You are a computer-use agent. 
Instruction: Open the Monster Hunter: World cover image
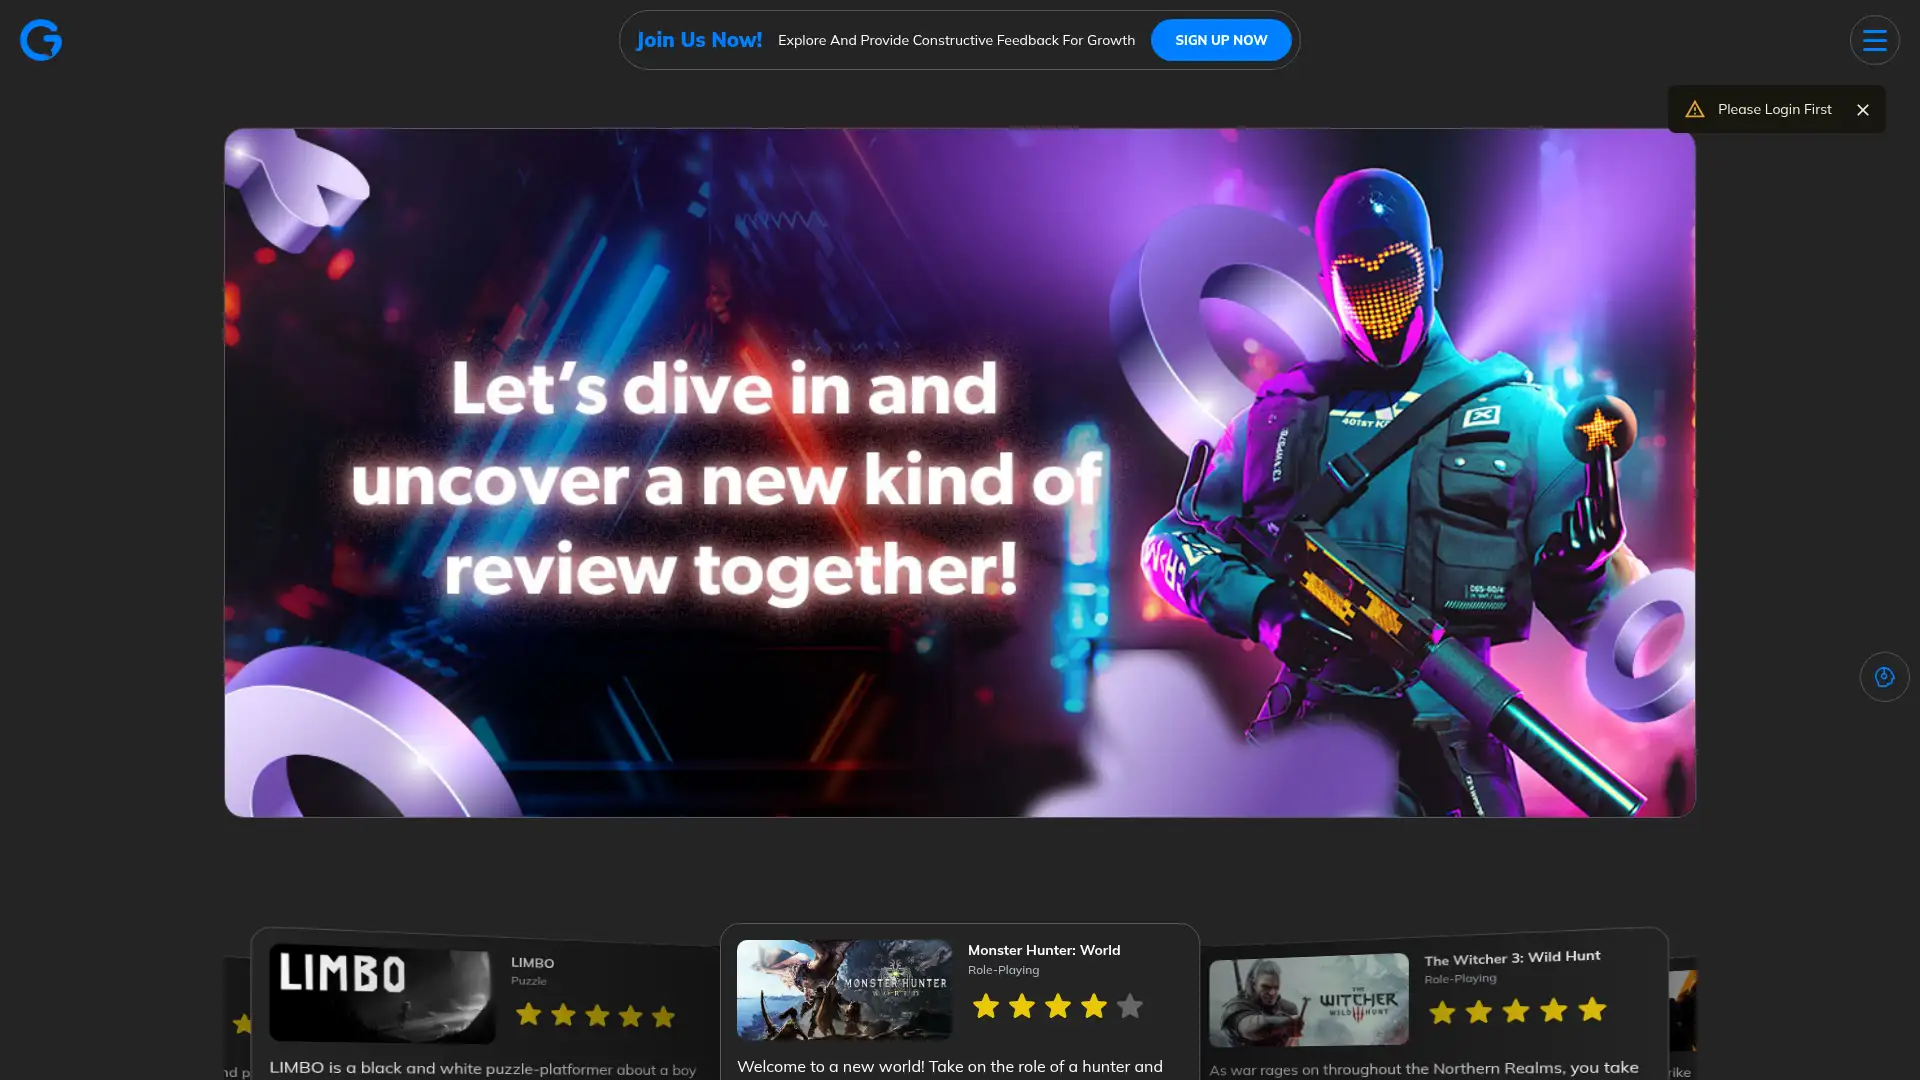click(843, 990)
